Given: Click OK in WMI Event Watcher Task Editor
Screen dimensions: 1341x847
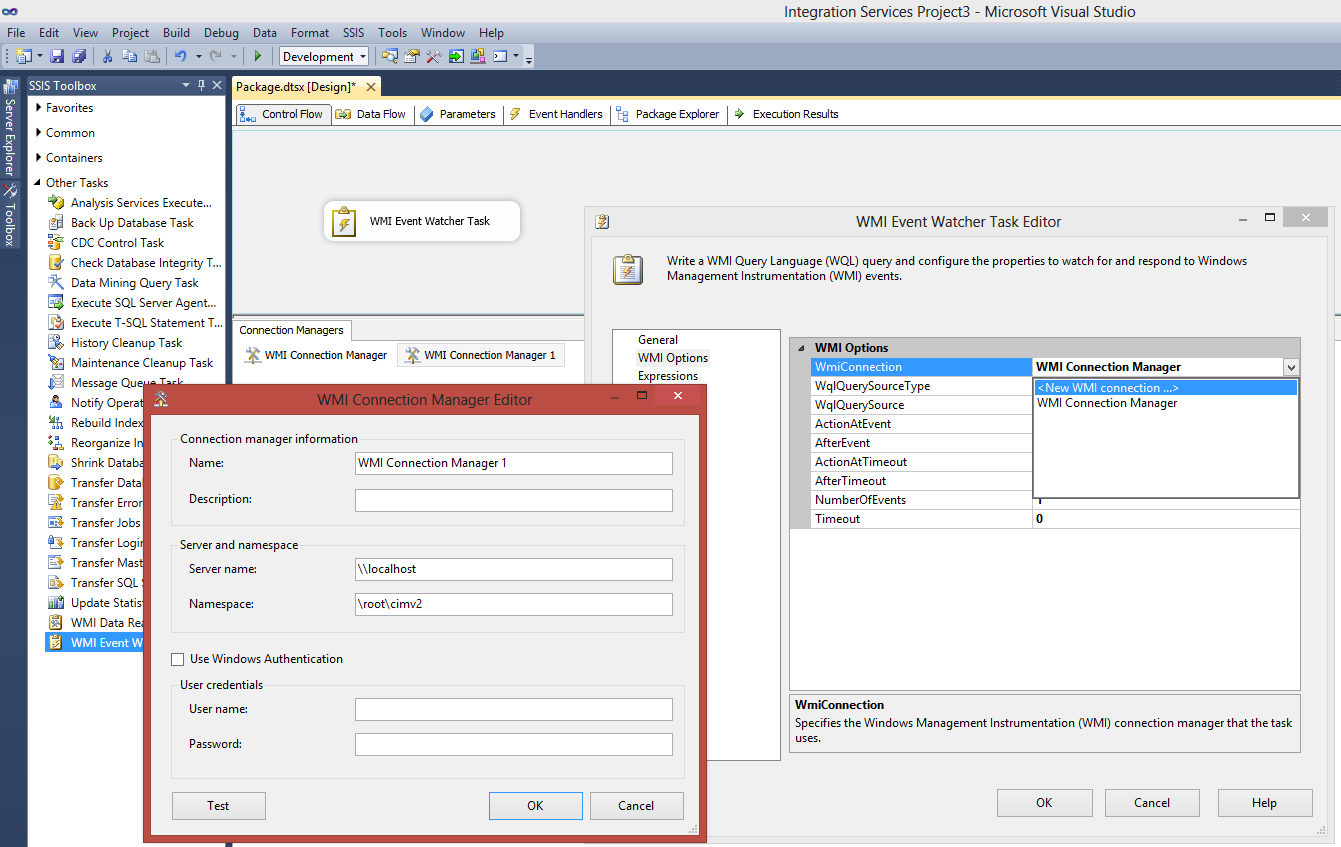Looking at the screenshot, I should click(x=1044, y=803).
